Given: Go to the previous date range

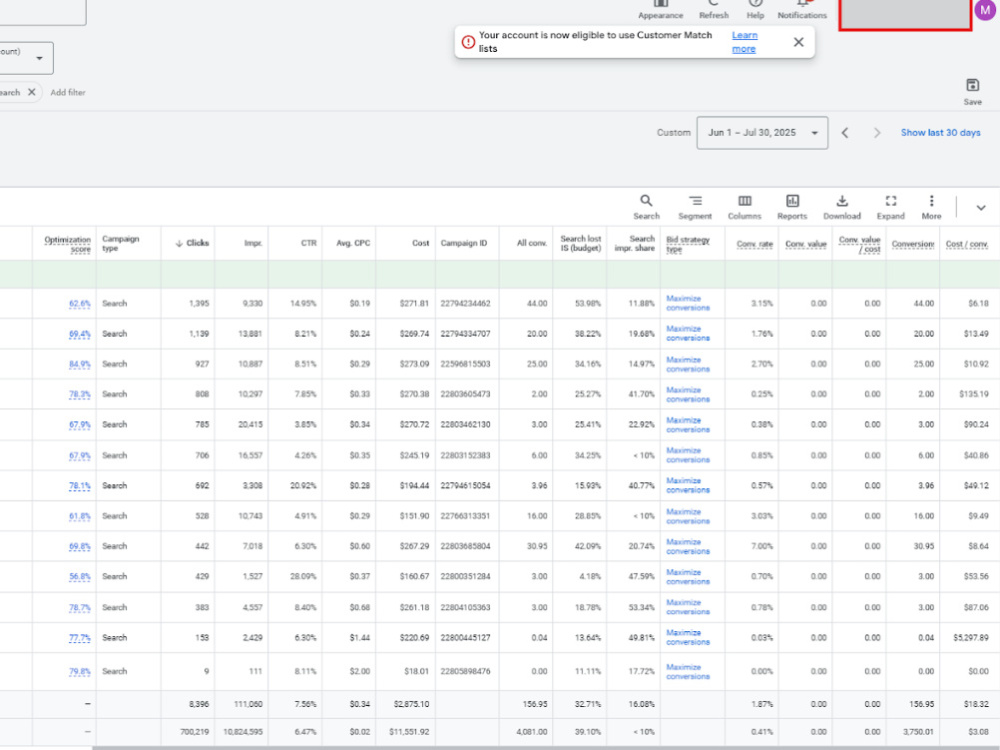Looking at the screenshot, I should (845, 133).
